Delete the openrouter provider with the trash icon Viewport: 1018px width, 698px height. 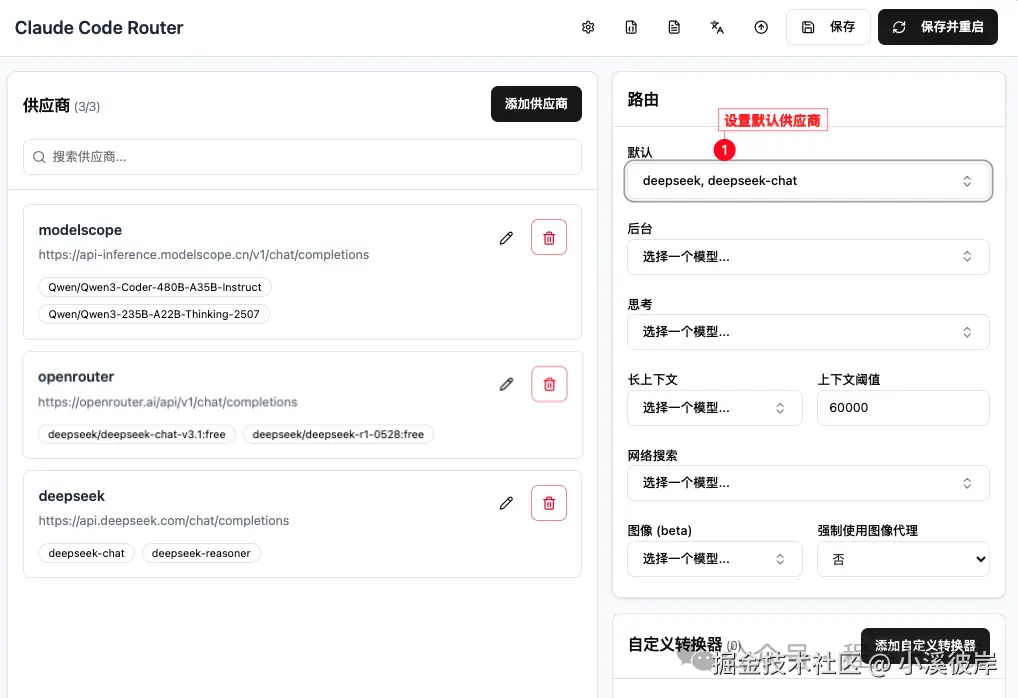[548, 383]
